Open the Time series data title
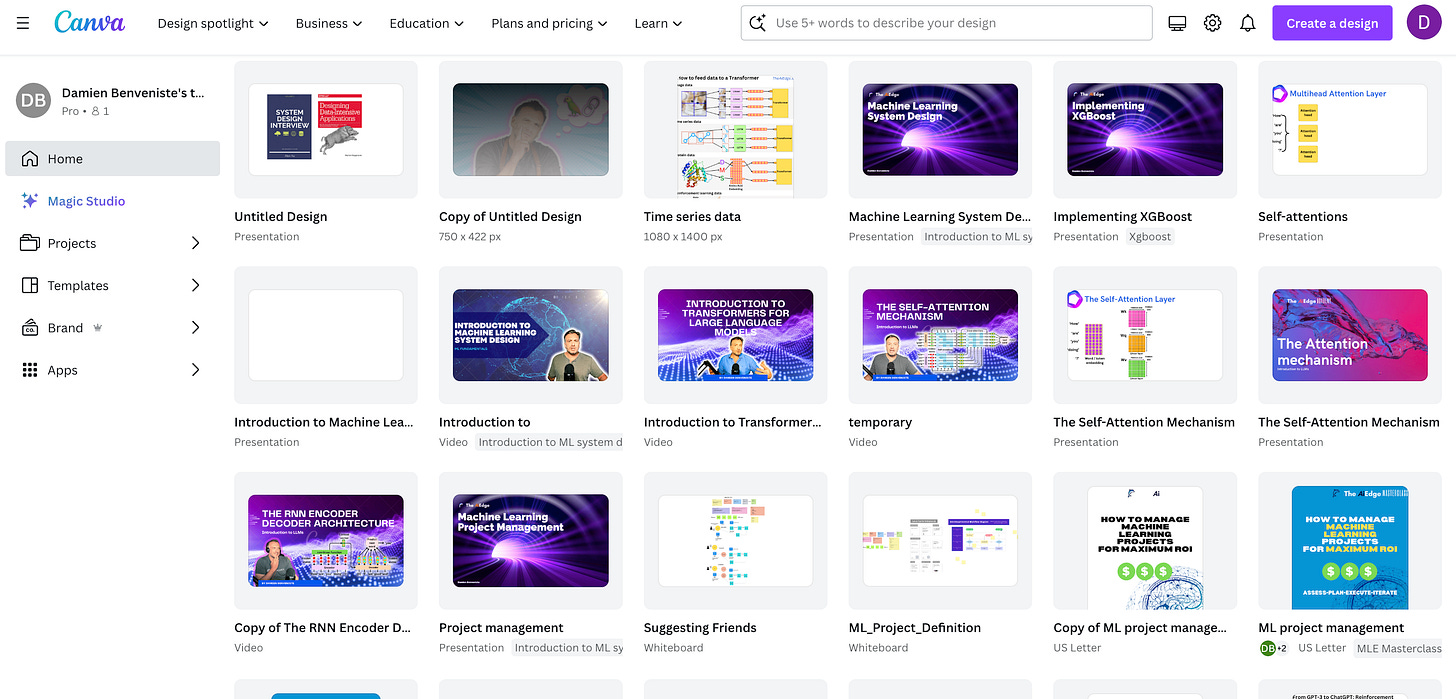Screen dimensions: 1456x699 (692, 216)
